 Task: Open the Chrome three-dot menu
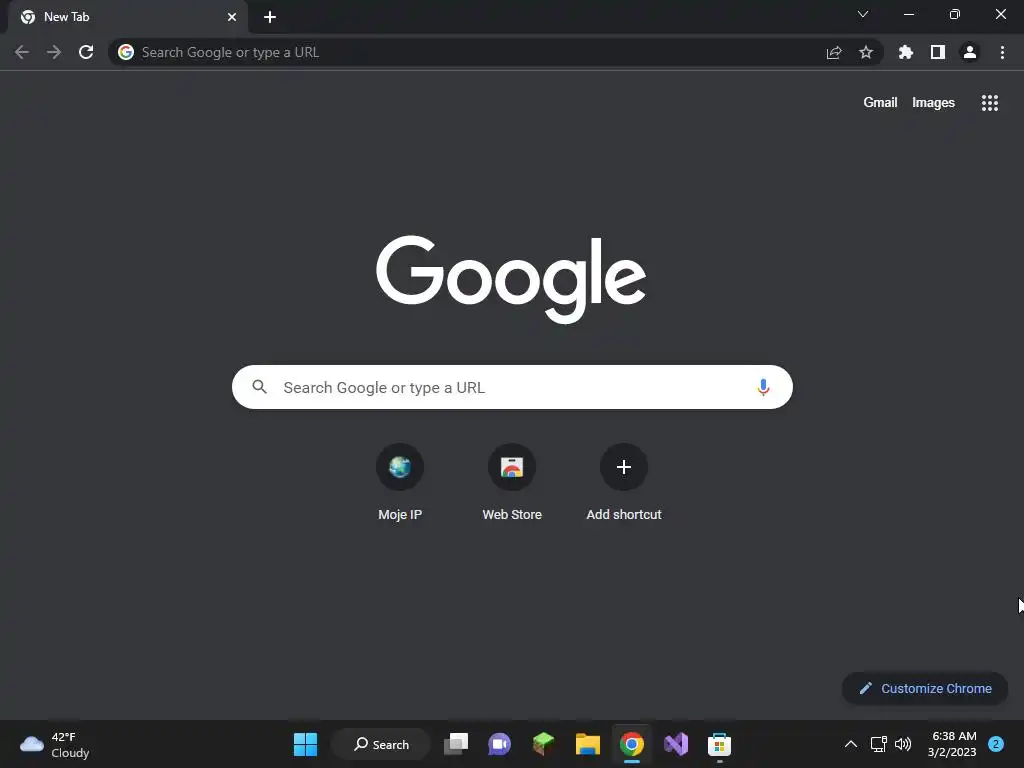(x=1002, y=52)
